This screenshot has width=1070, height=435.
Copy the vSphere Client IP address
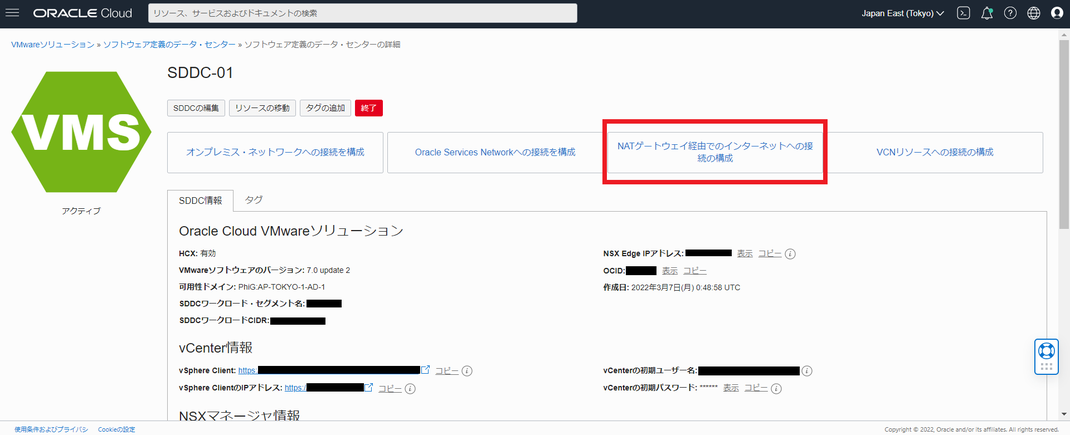coord(390,389)
